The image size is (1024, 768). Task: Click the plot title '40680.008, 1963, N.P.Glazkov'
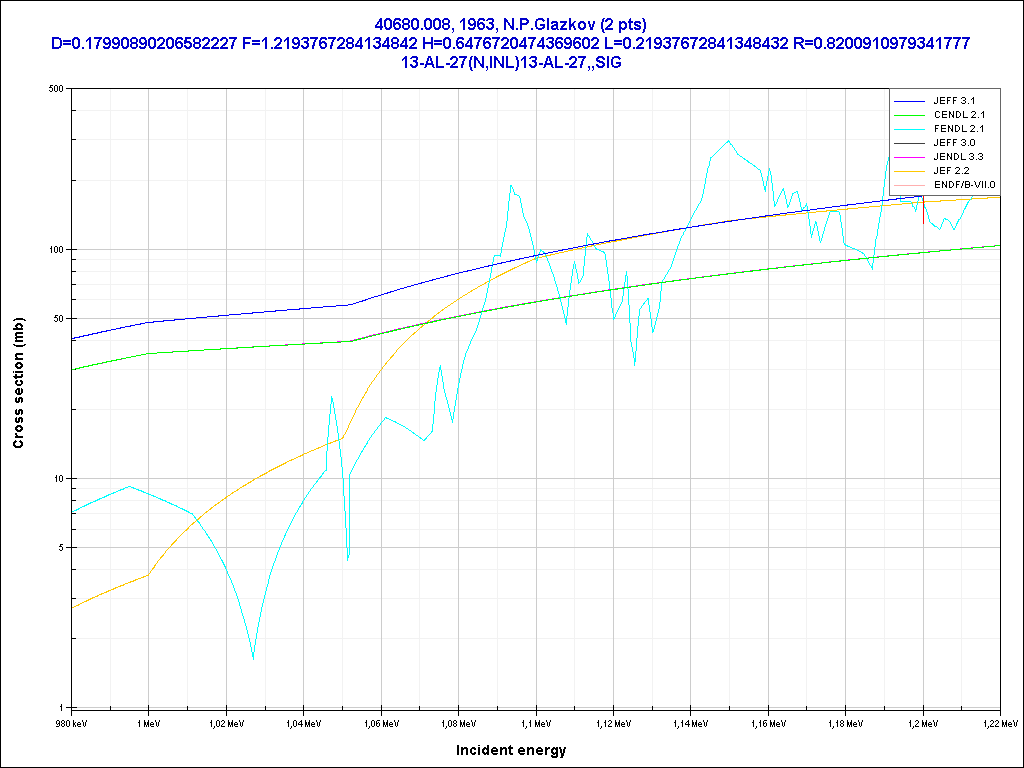click(x=511, y=23)
